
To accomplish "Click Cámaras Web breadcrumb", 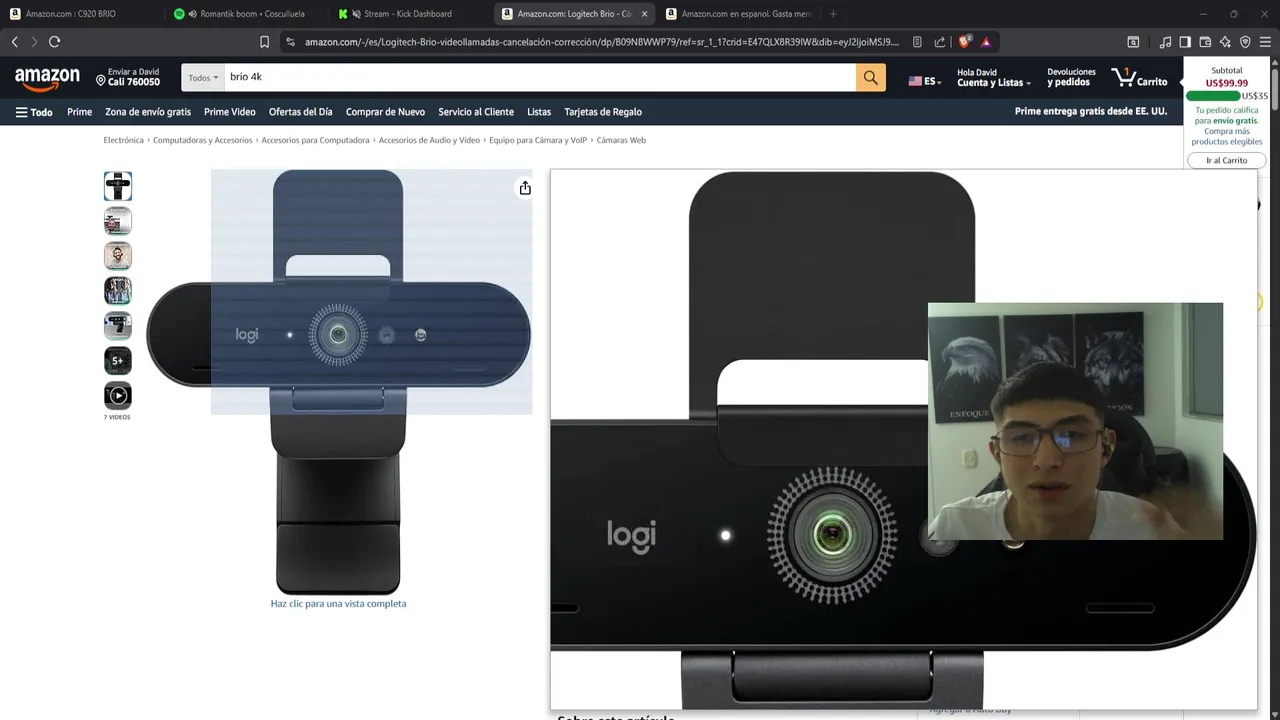I will click(x=621, y=140).
